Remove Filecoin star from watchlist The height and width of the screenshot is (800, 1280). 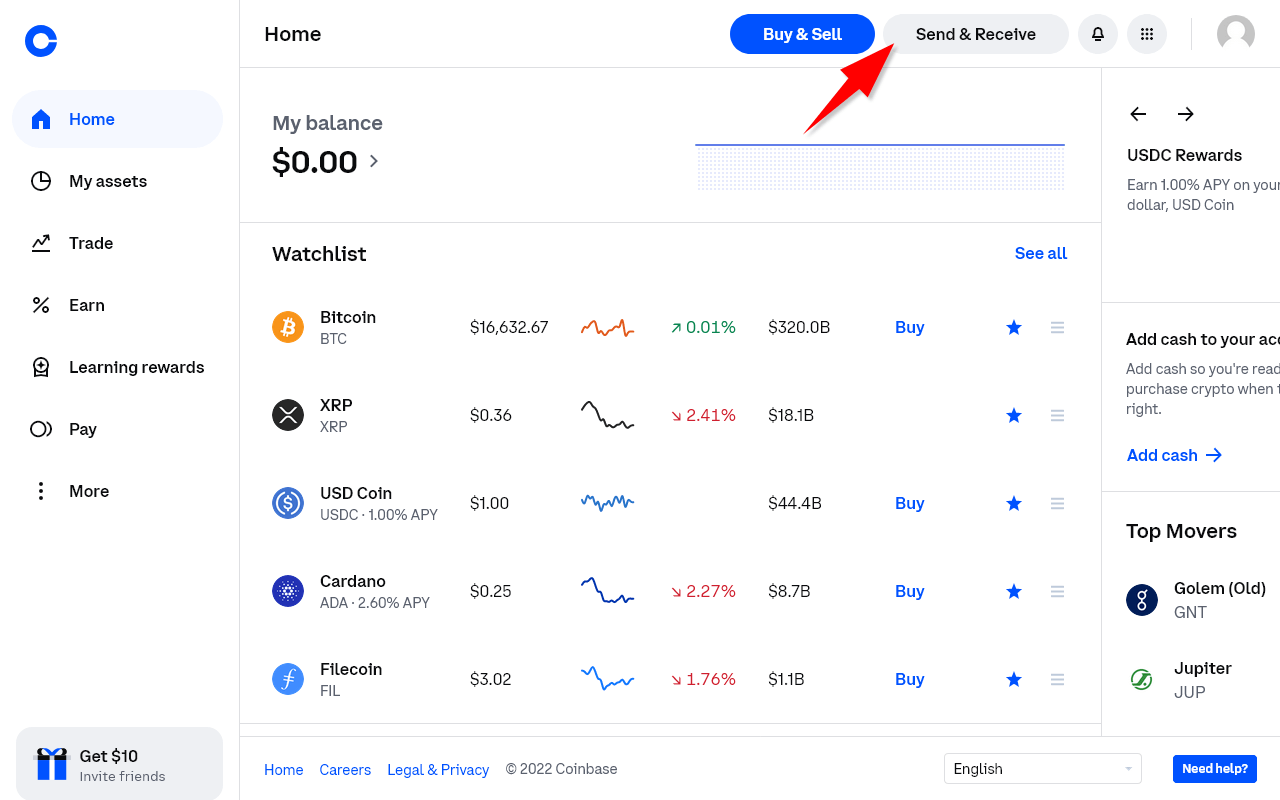point(1014,679)
